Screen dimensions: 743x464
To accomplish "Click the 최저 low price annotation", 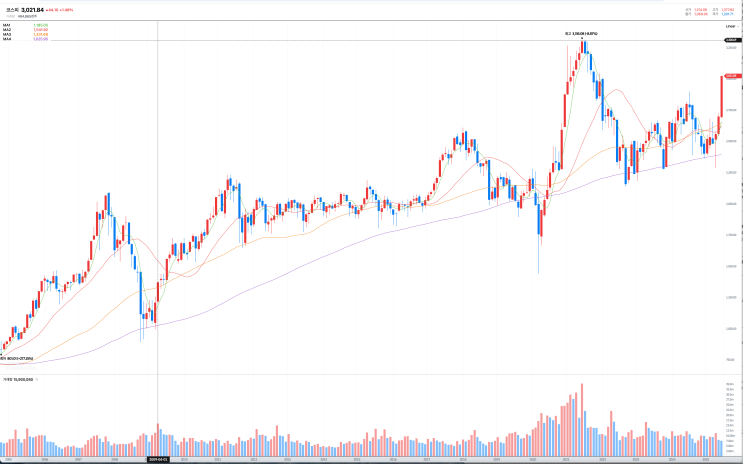I will (x=16, y=358).
